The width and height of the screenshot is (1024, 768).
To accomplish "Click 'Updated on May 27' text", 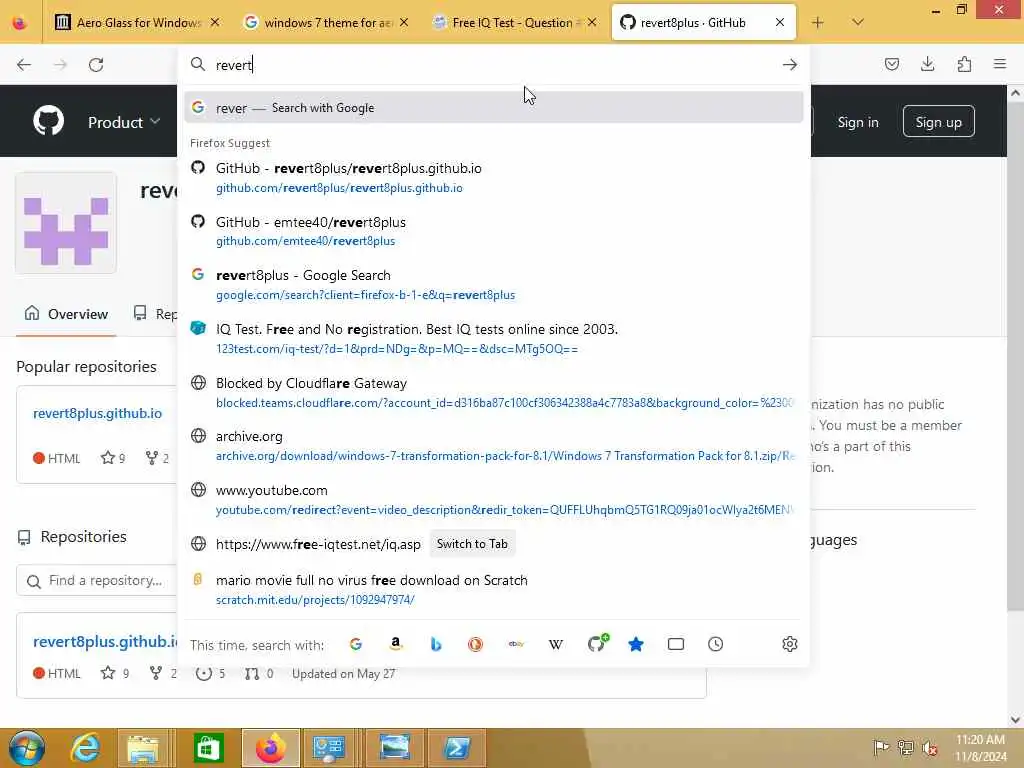I will (344, 674).
